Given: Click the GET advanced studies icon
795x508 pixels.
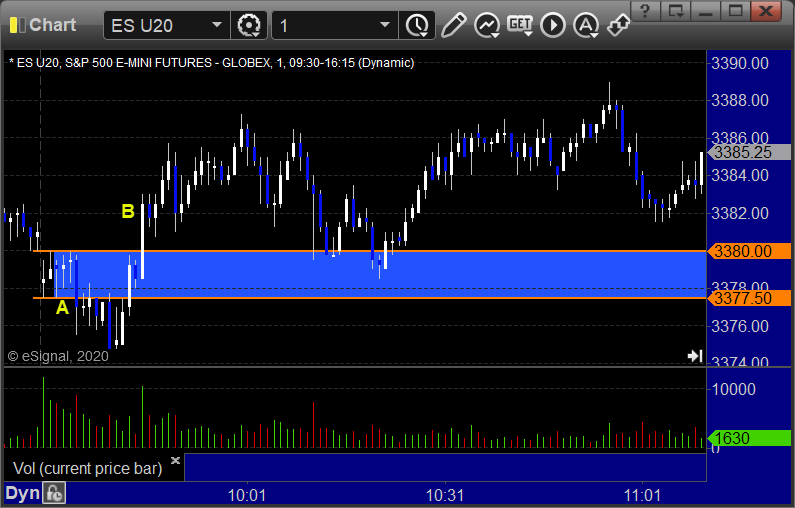Looking at the screenshot, I should [x=520, y=25].
